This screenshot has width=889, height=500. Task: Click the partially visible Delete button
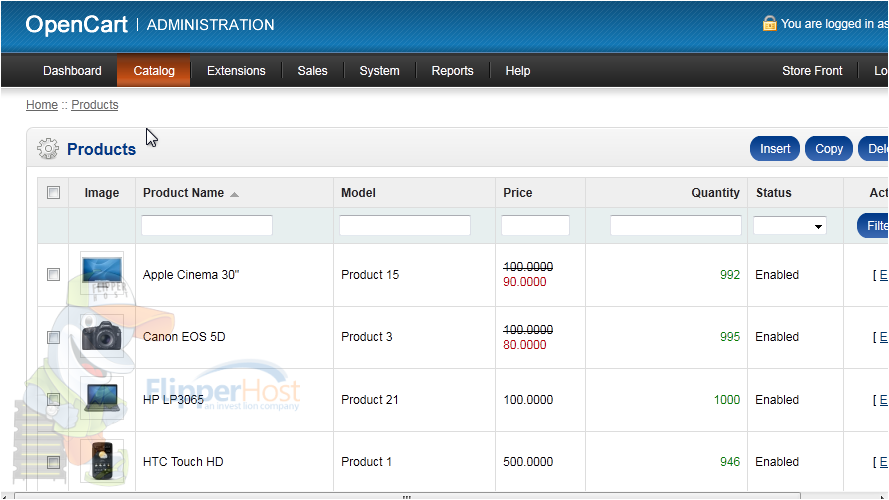[874, 149]
